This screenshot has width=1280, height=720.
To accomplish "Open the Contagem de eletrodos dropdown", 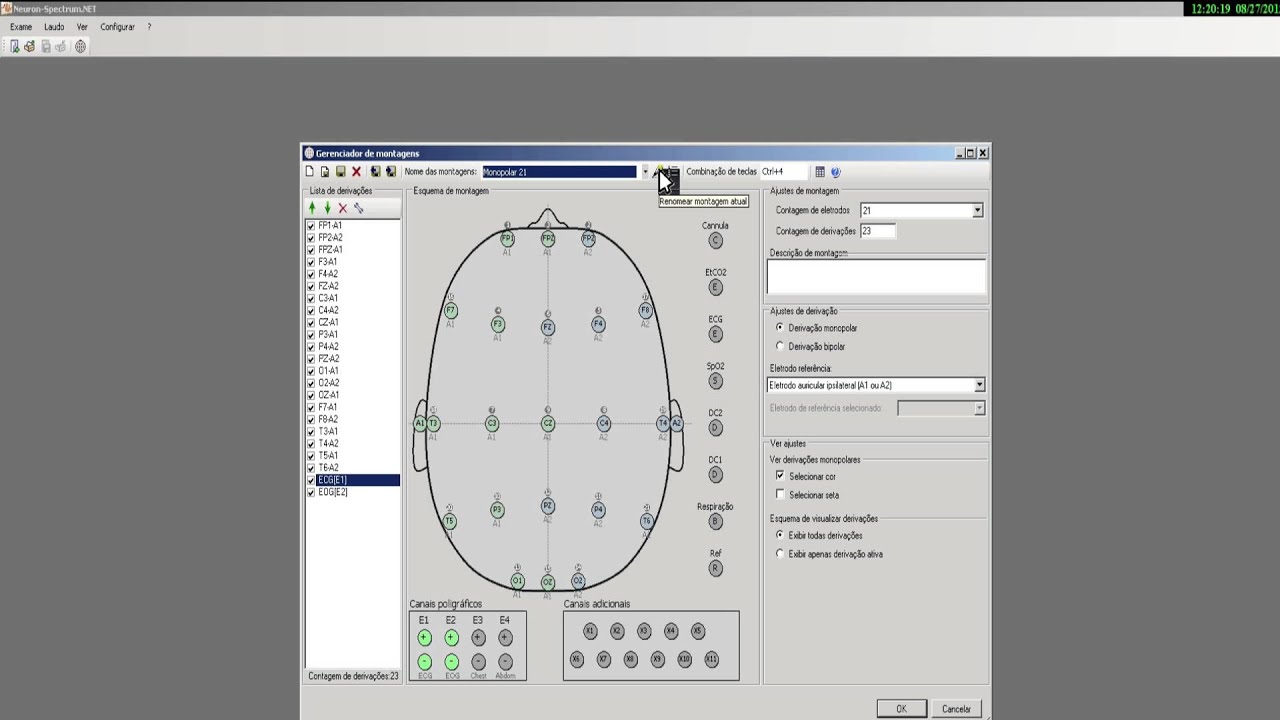I will (x=977, y=210).
